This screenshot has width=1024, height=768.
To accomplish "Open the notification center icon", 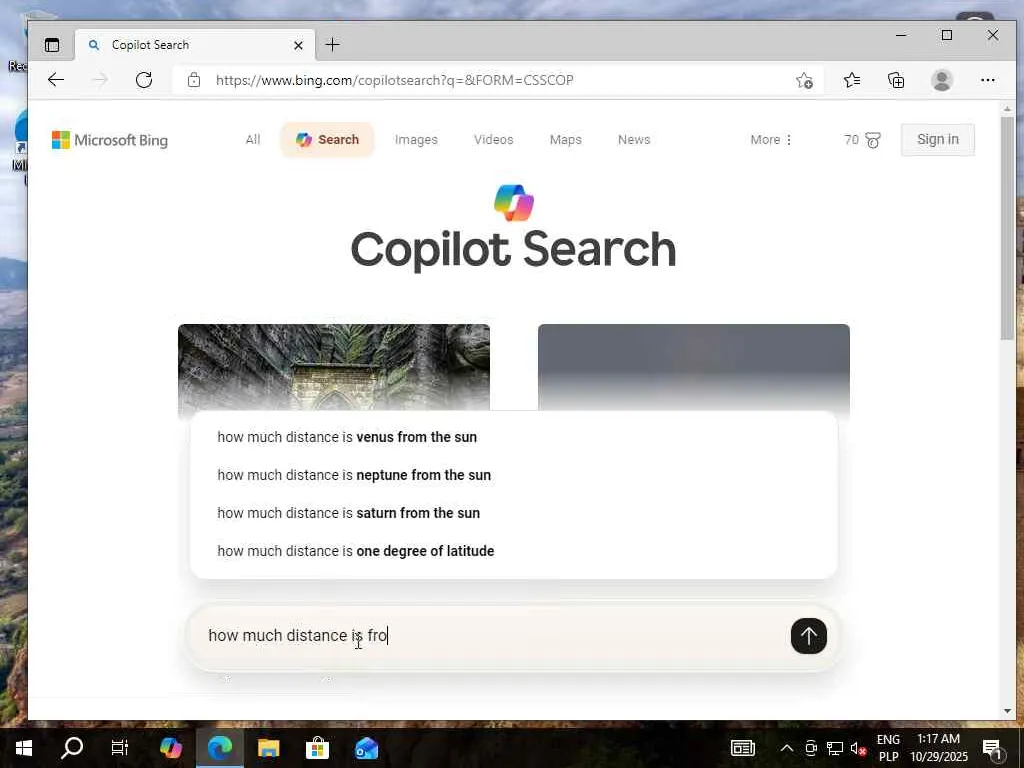I will (x=992, y=748).
